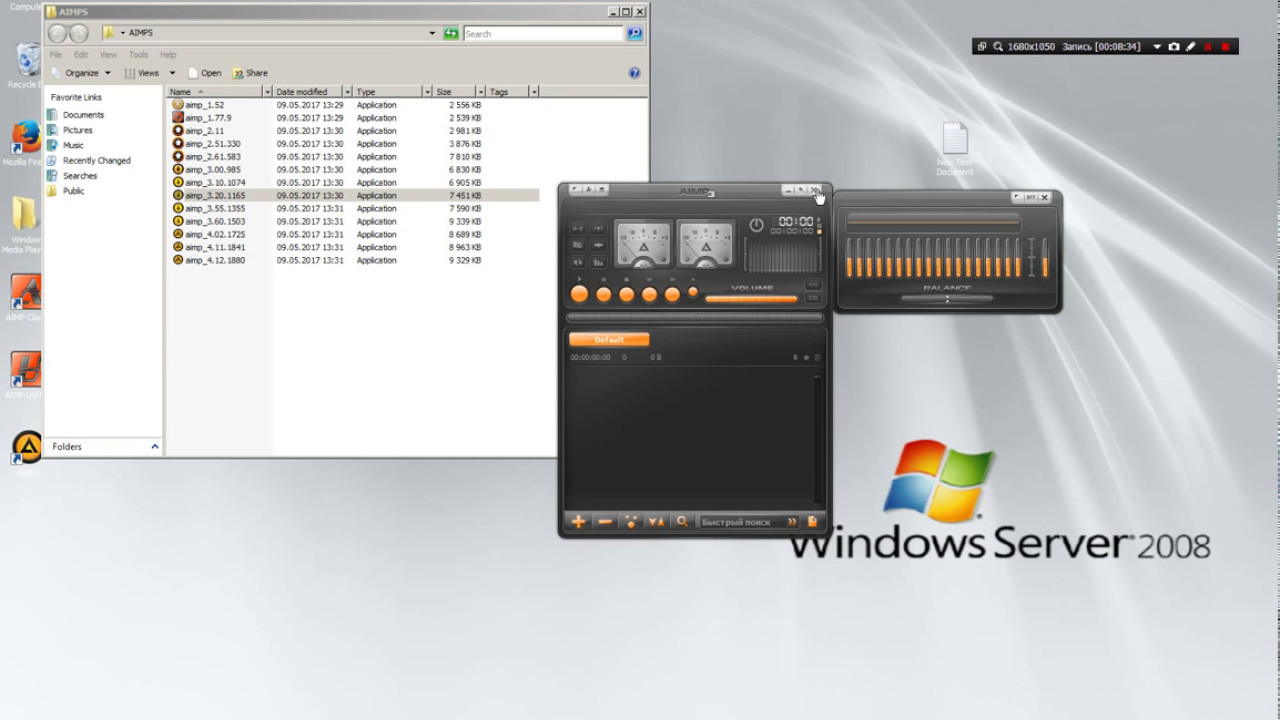Toggle the lower small button right of VOLUME

click(x=813, y=298)
